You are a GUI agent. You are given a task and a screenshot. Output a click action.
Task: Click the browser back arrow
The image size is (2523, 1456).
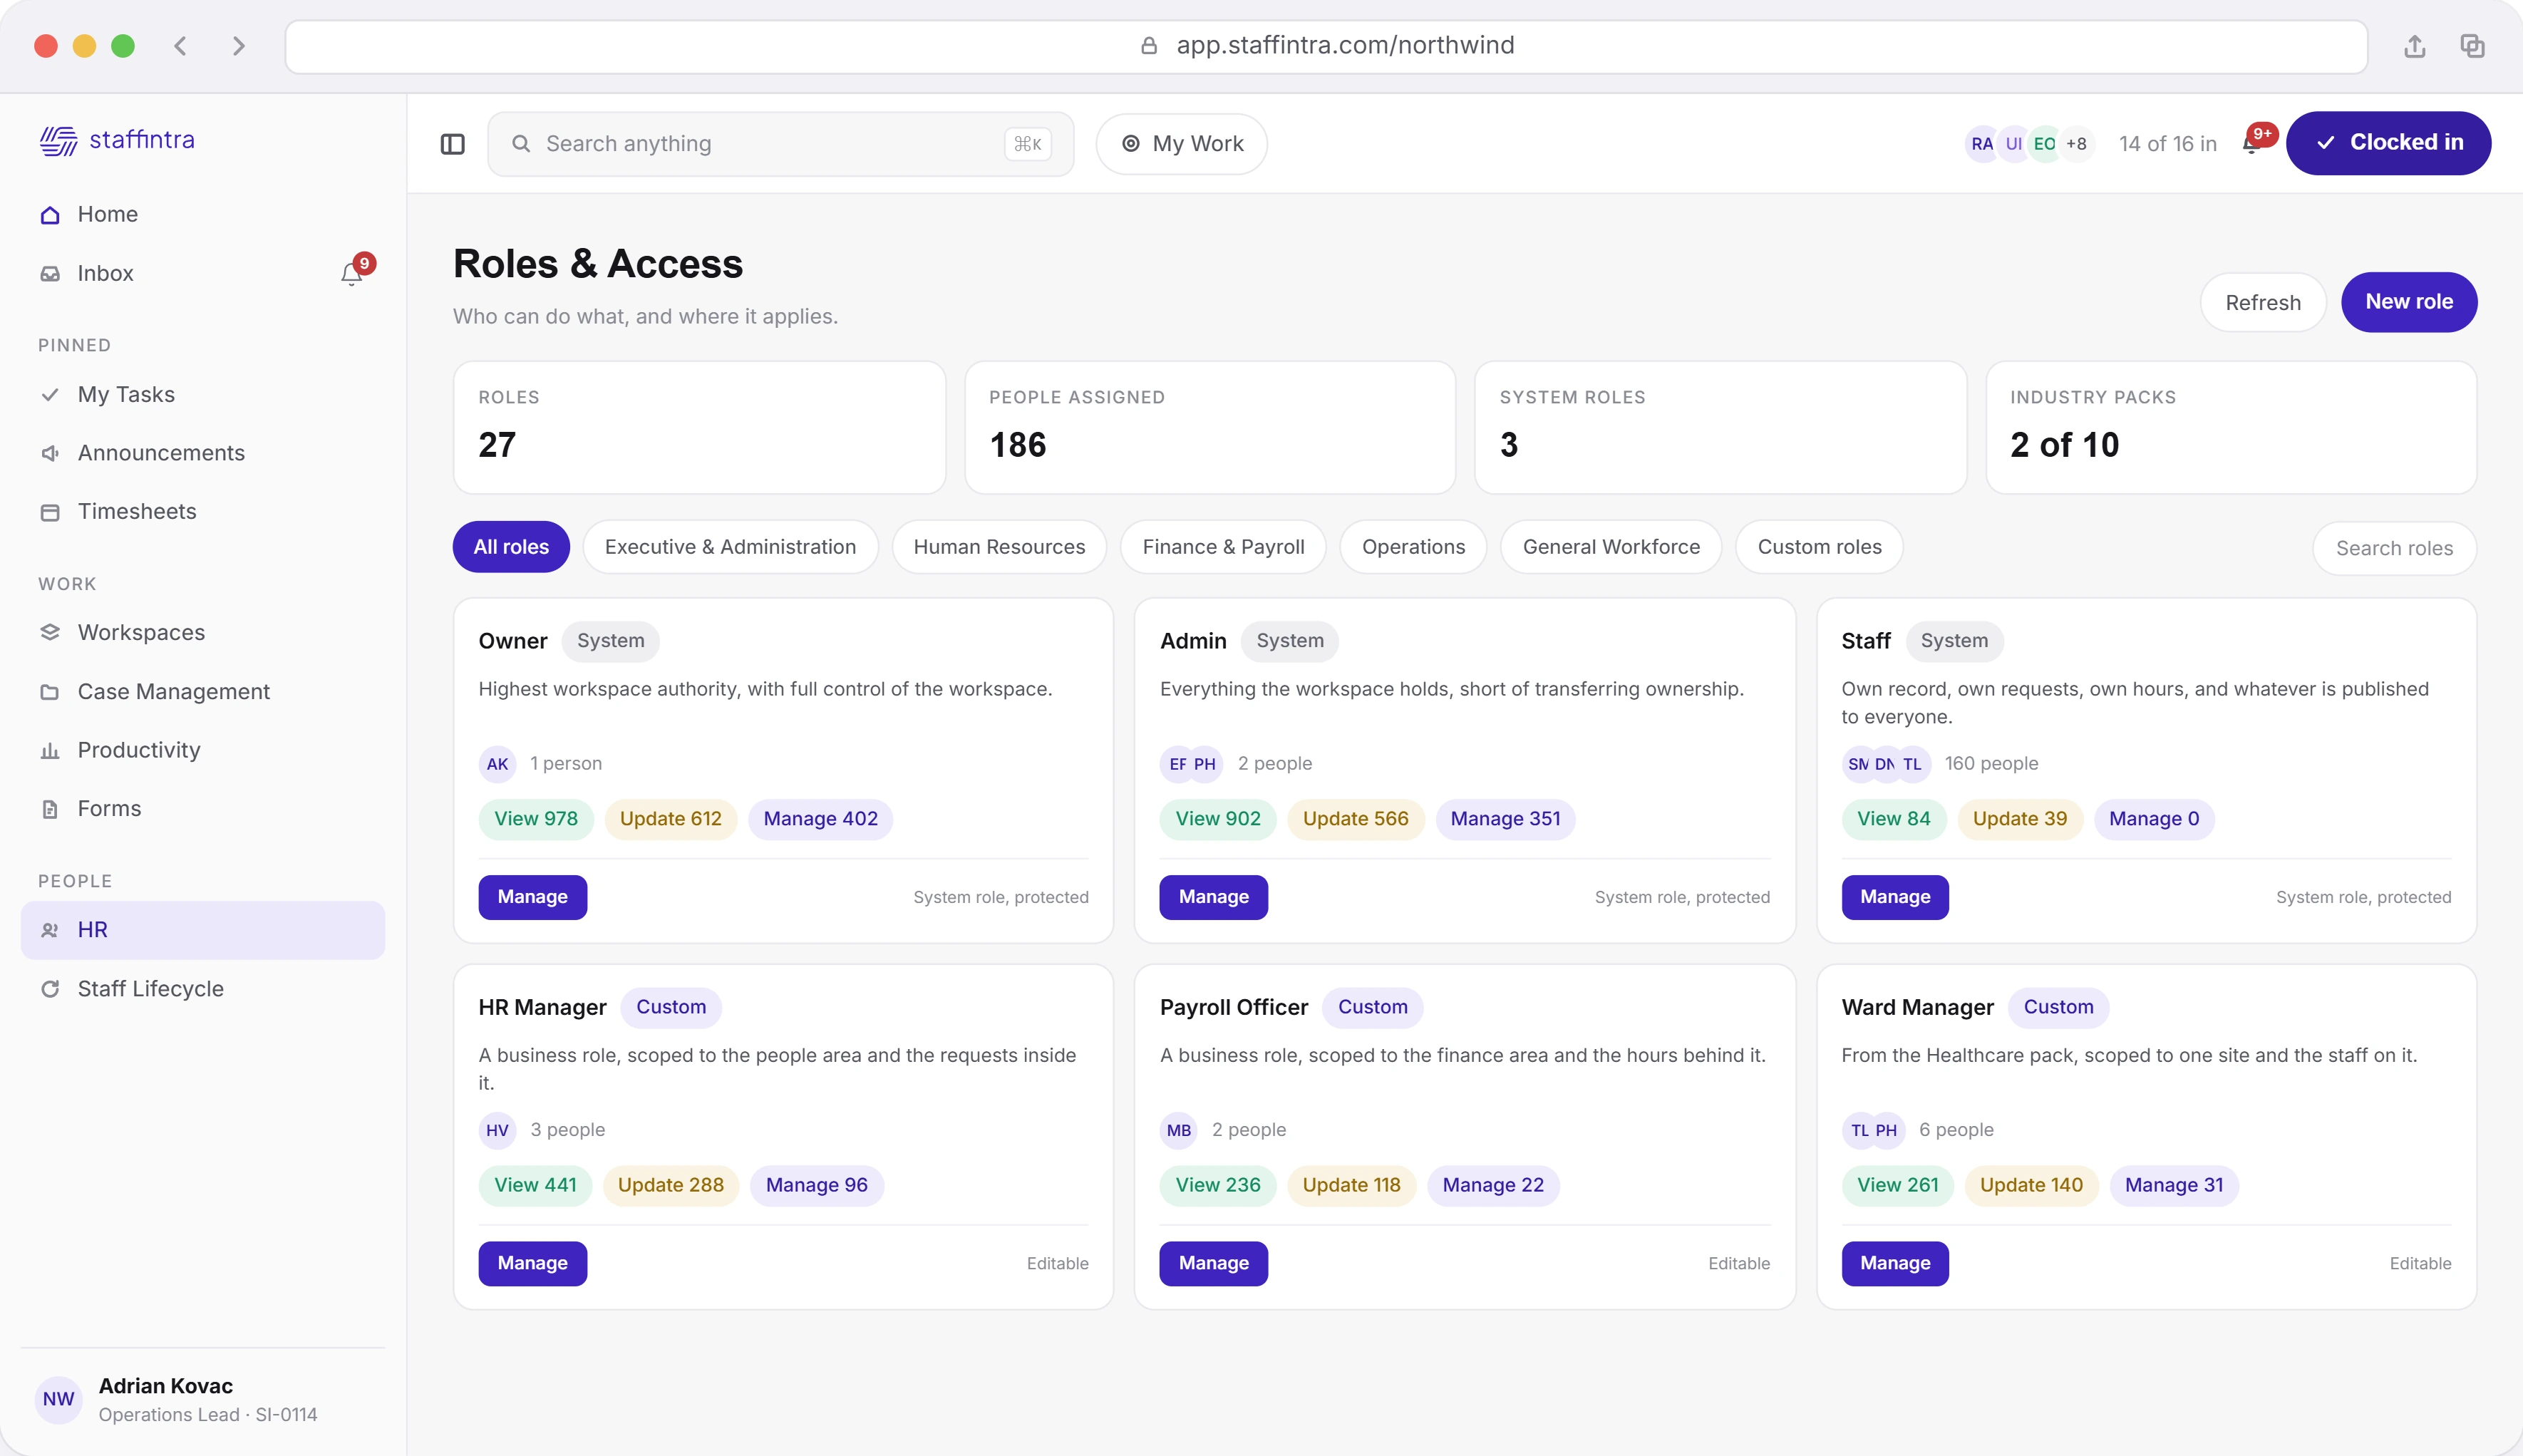pyautogui.click(x=181, y=46)
